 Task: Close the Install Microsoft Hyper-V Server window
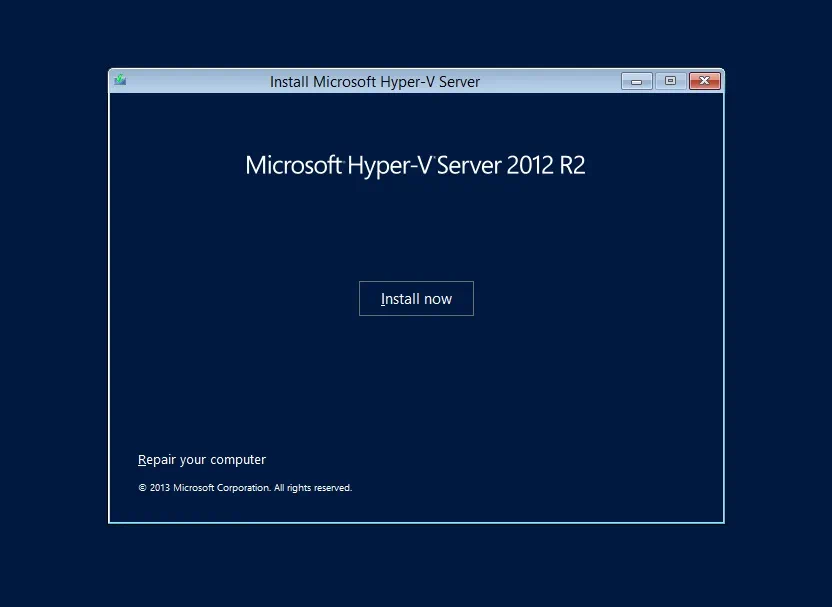coord(705,81)
